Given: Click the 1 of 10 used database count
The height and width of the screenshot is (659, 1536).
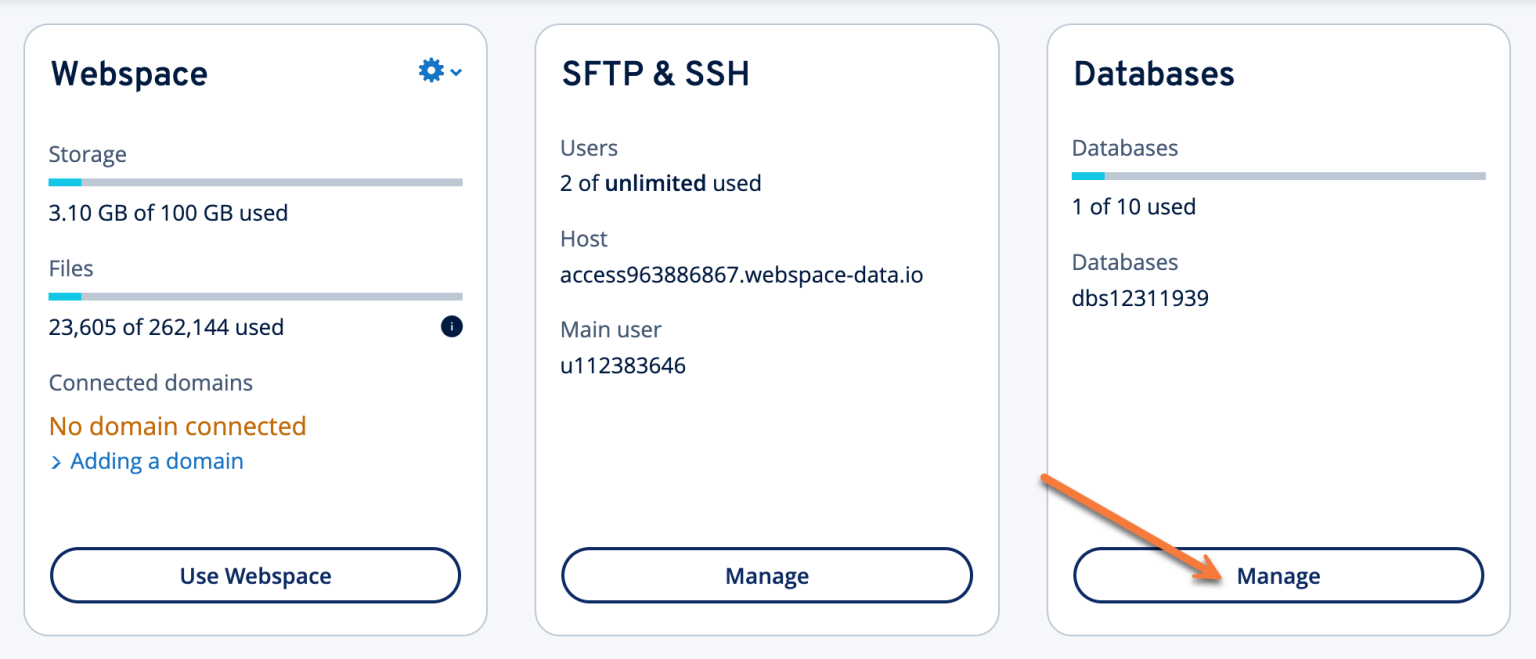Looking at the screenshot, I should (x=1134, y=207).
